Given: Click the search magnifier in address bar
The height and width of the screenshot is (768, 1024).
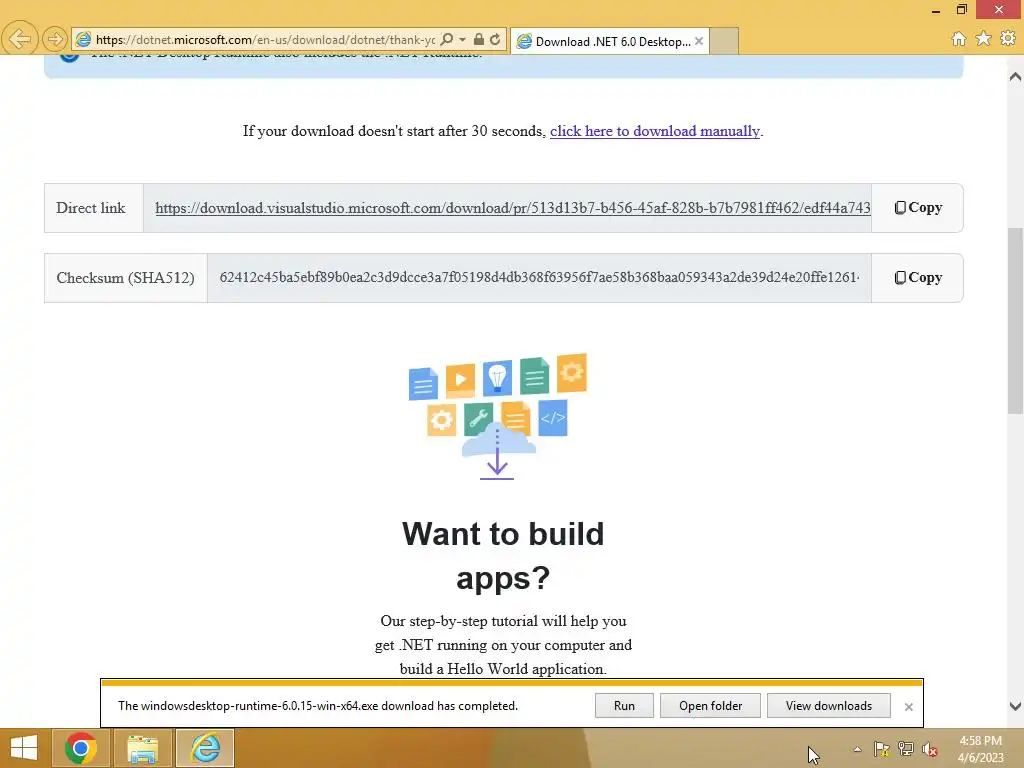Looking at the screenshot, I should click(447, 39).
